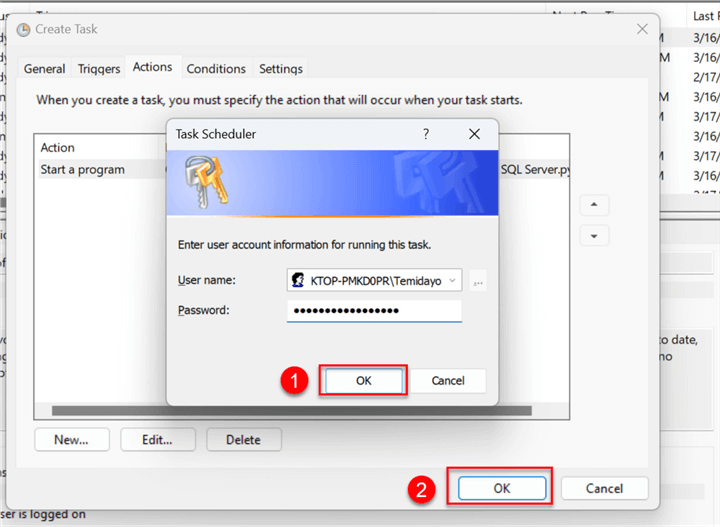Focus the Password field
The height and width of the screenshot is (527, 720).
[x=374, y=311]
